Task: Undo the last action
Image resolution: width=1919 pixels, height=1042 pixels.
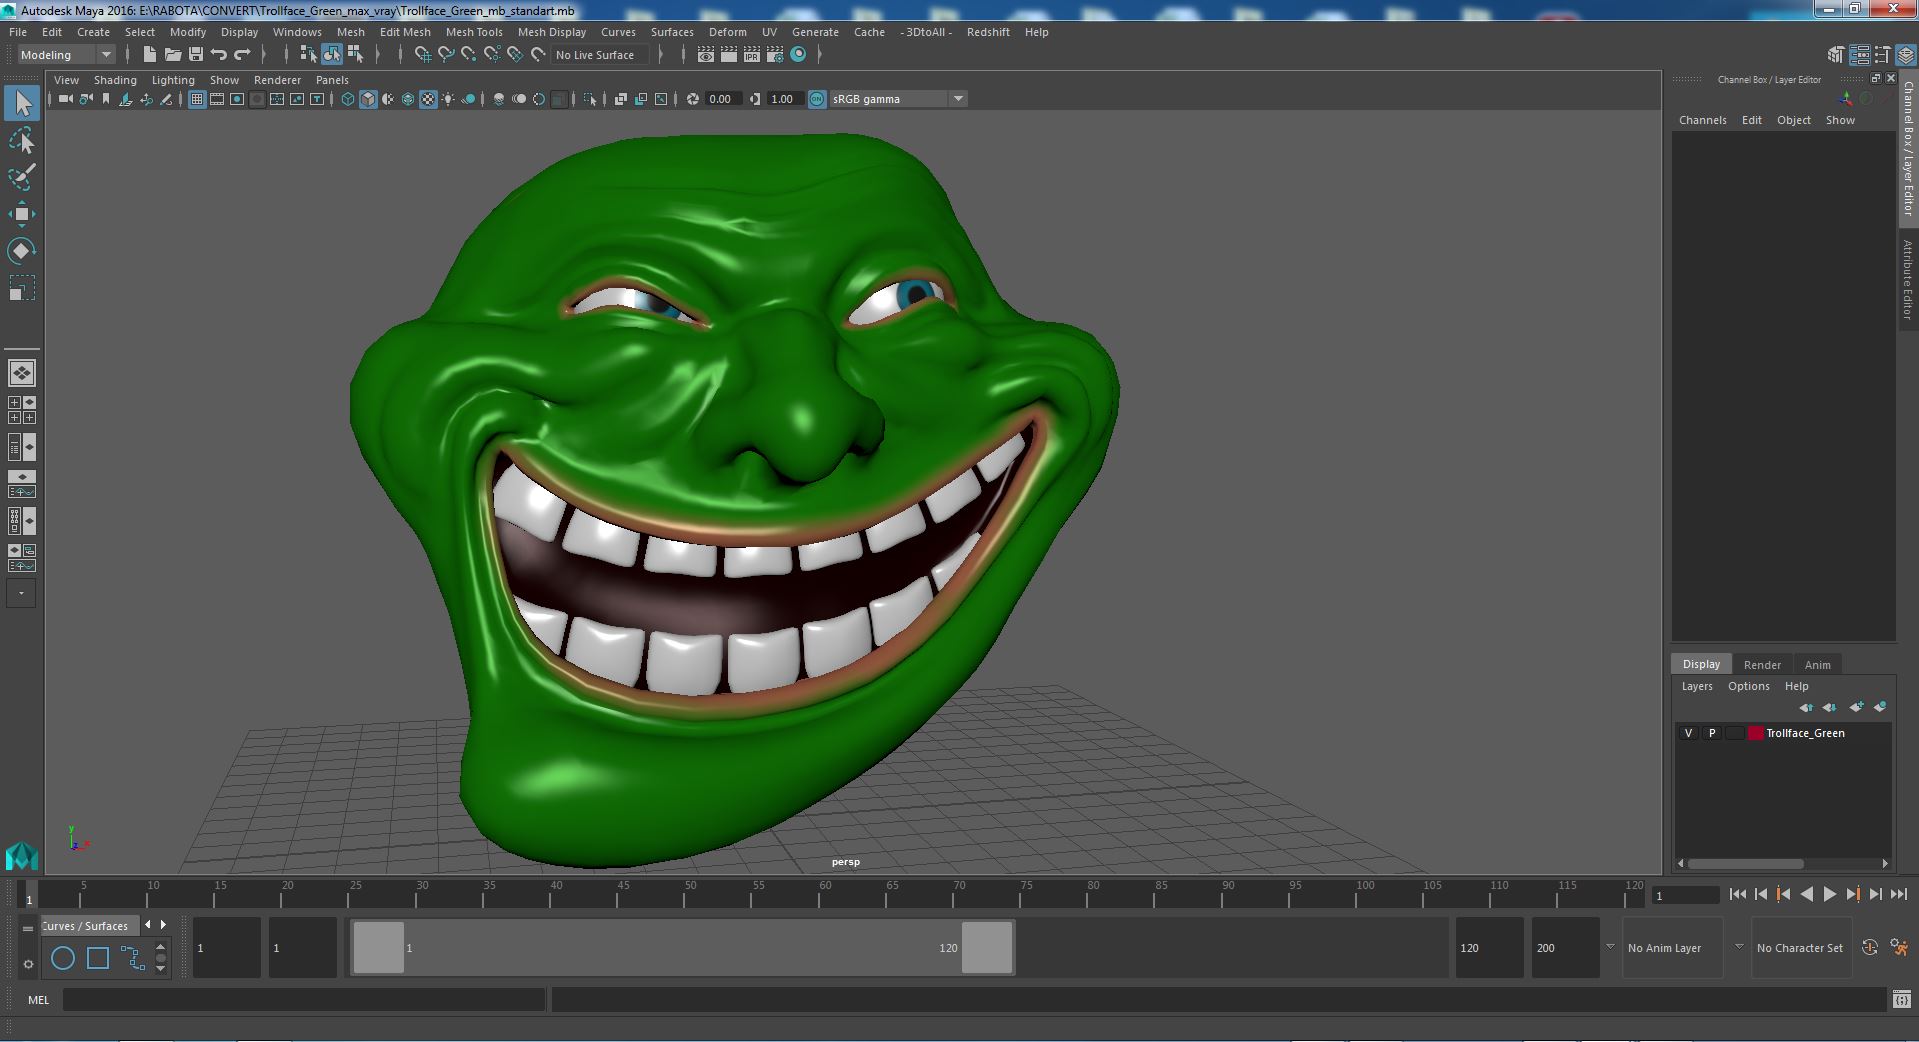Action: (x=218, y=55)
